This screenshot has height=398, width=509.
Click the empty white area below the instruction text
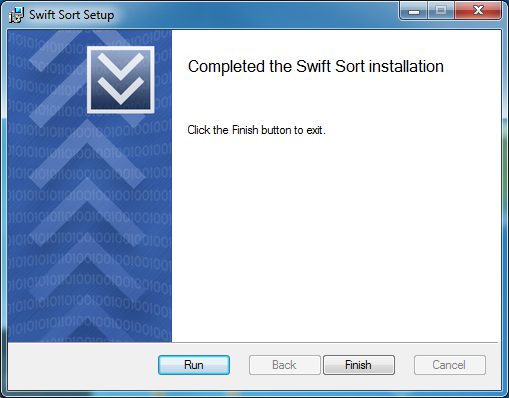pyautogui.click(x=336, y=240)
